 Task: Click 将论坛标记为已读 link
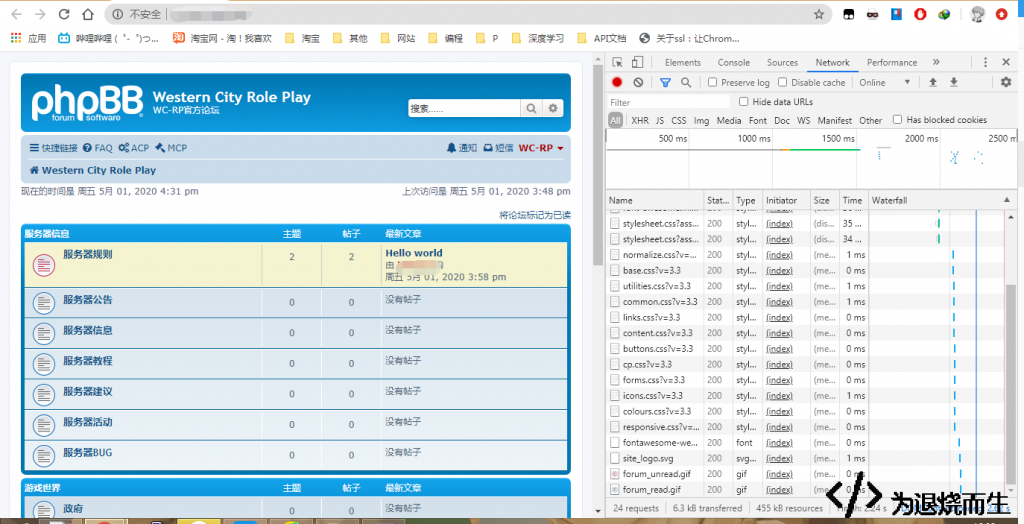point(535,215)
